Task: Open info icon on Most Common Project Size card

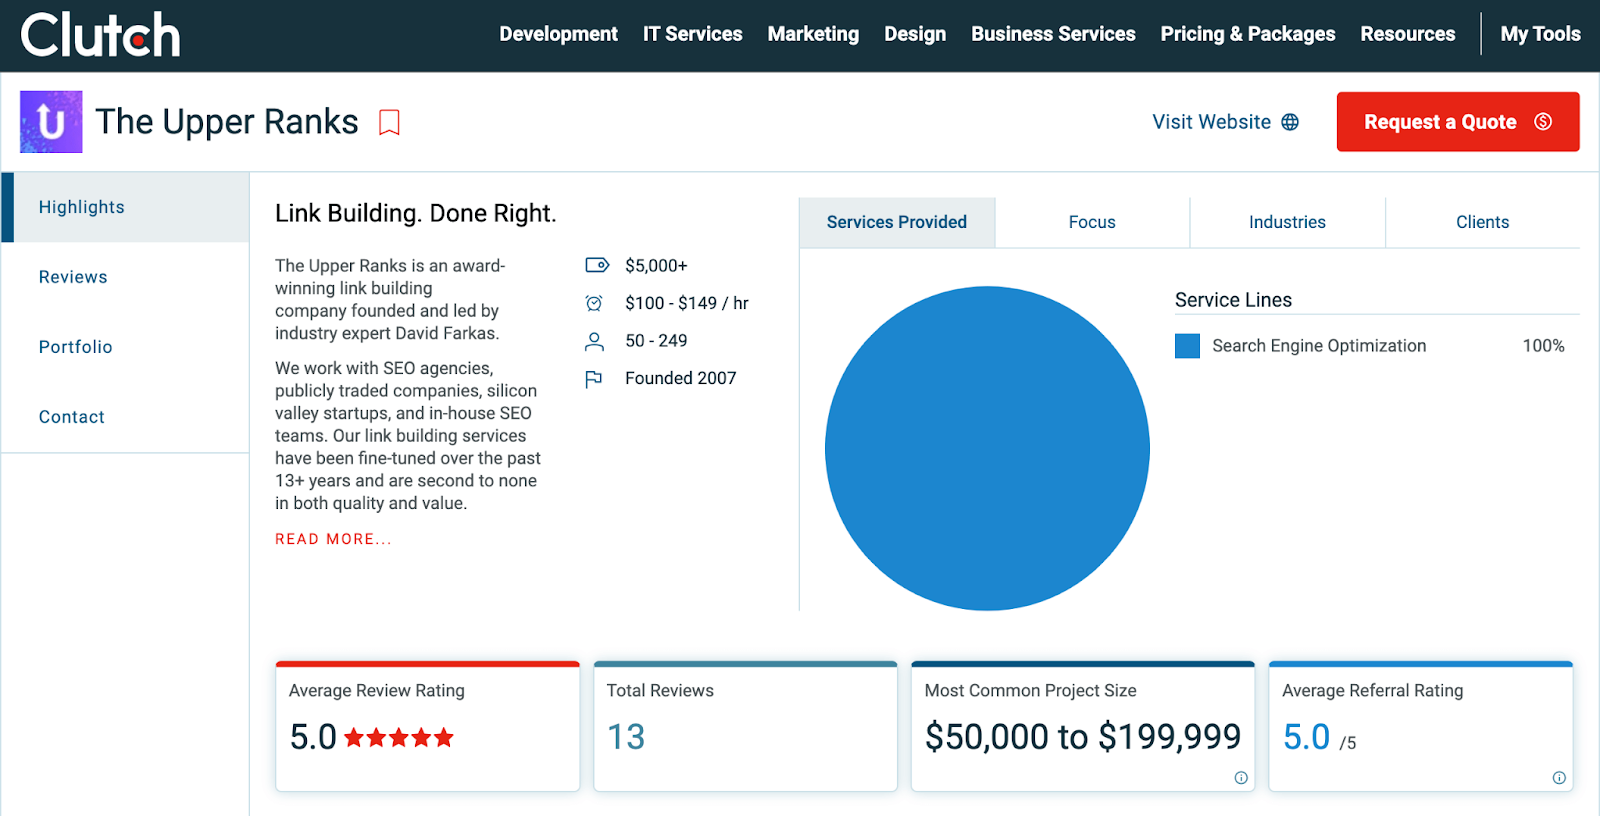Action: point(1241,778)
